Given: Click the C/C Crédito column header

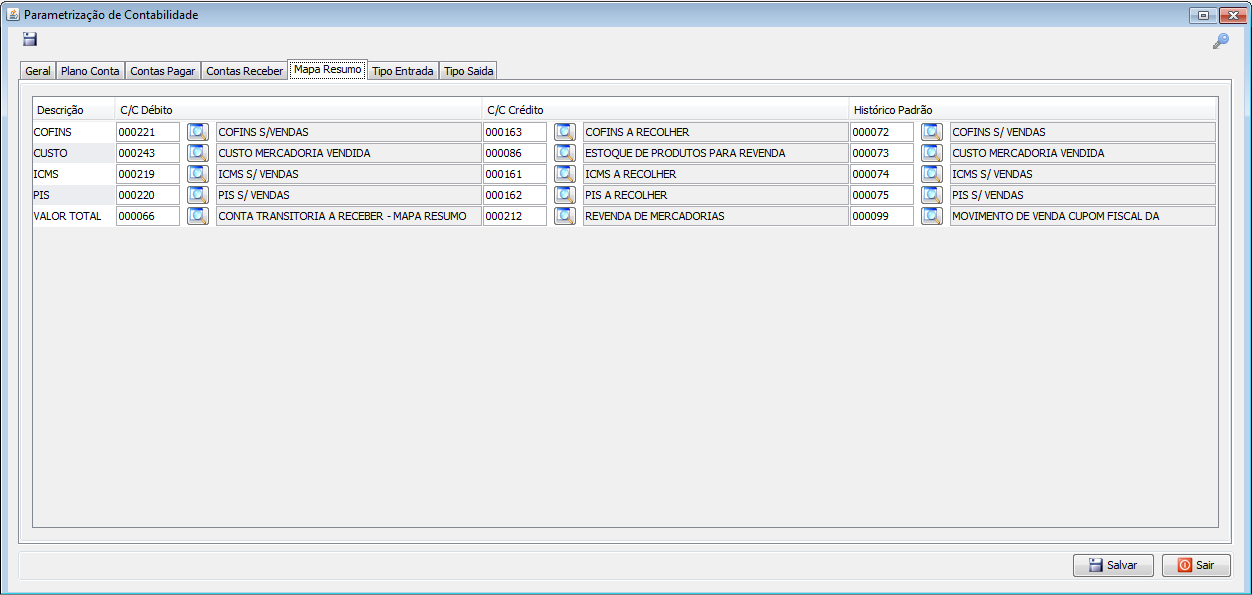Looking at the screenshot, I should point(515,110).
